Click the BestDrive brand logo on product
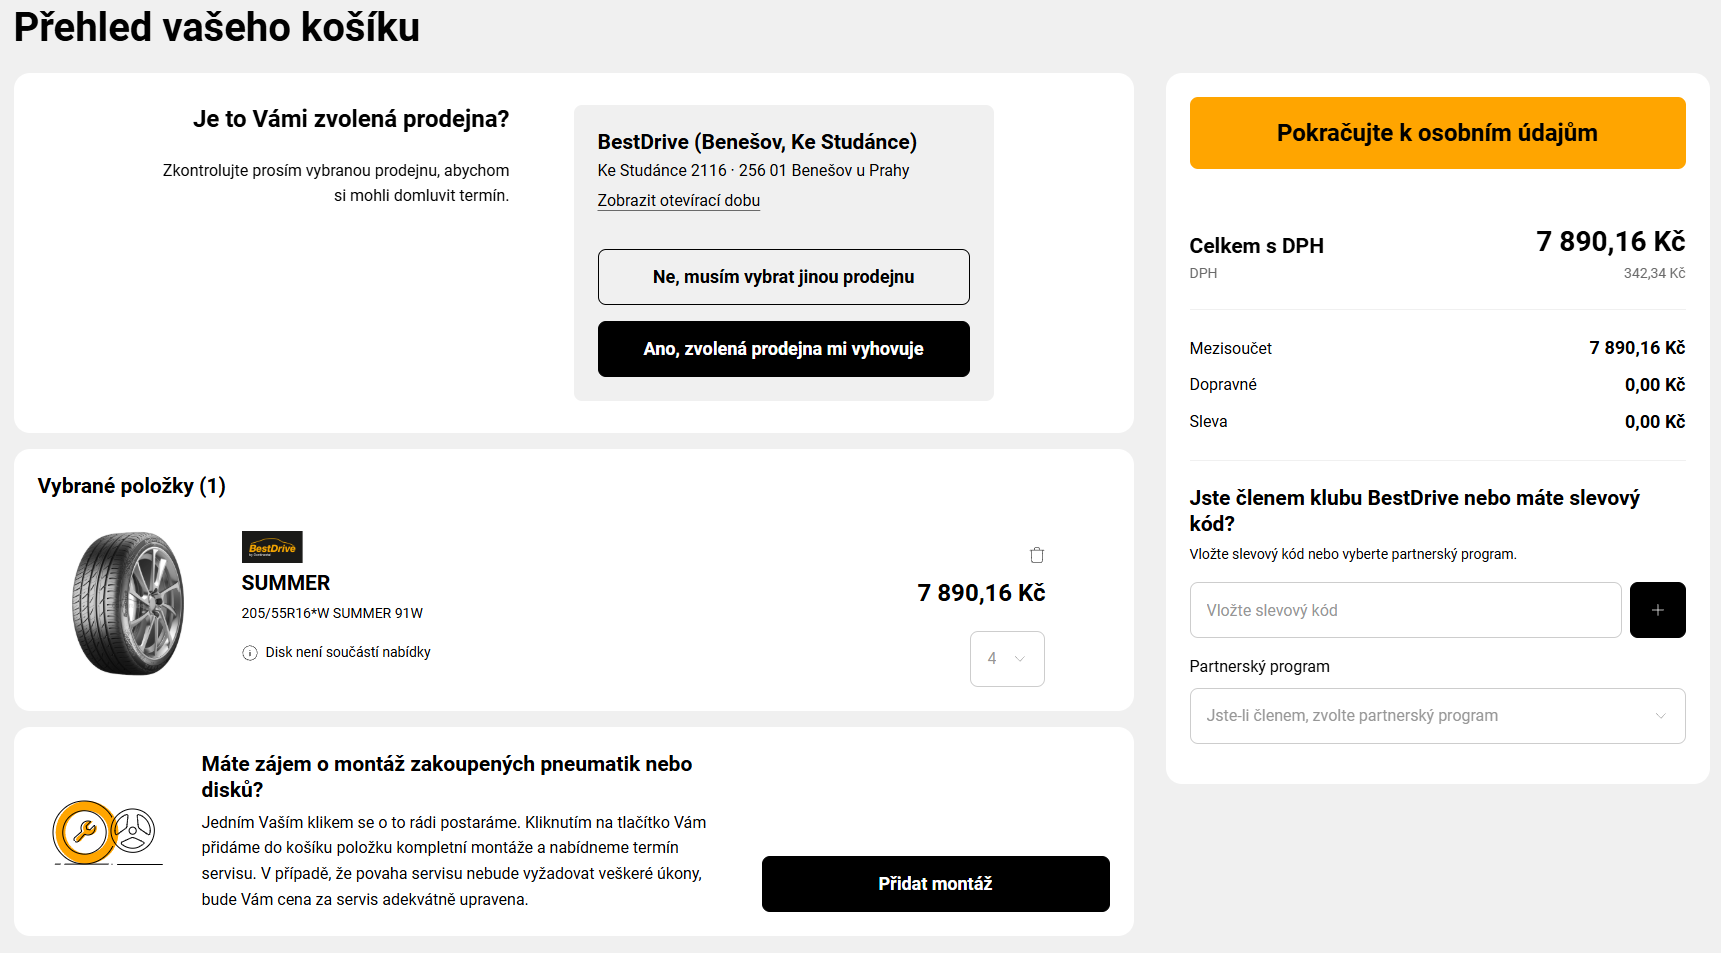This screenshot has width=1721, height=953. coord(272,547)
